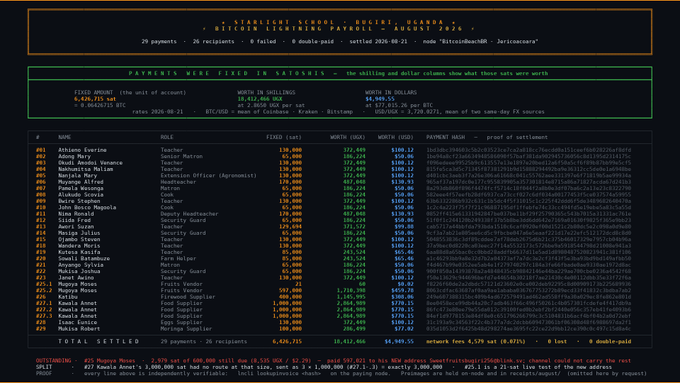This screenshot has width=680, height=383.
Task: Click the NAME column header
Action: 65,137
